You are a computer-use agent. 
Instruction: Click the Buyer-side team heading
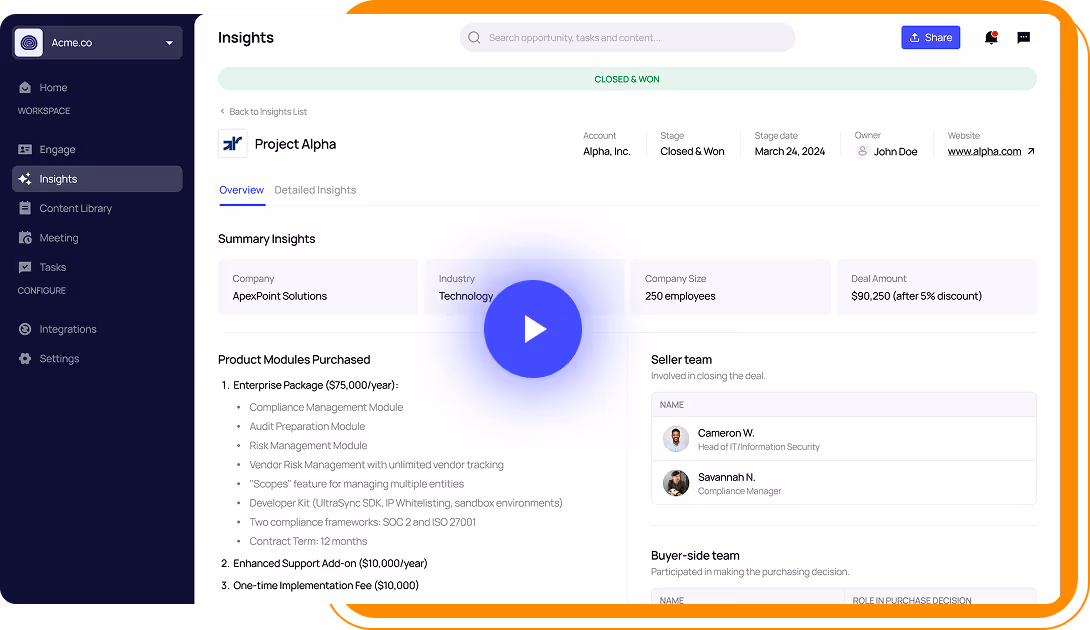coord(695,556)
